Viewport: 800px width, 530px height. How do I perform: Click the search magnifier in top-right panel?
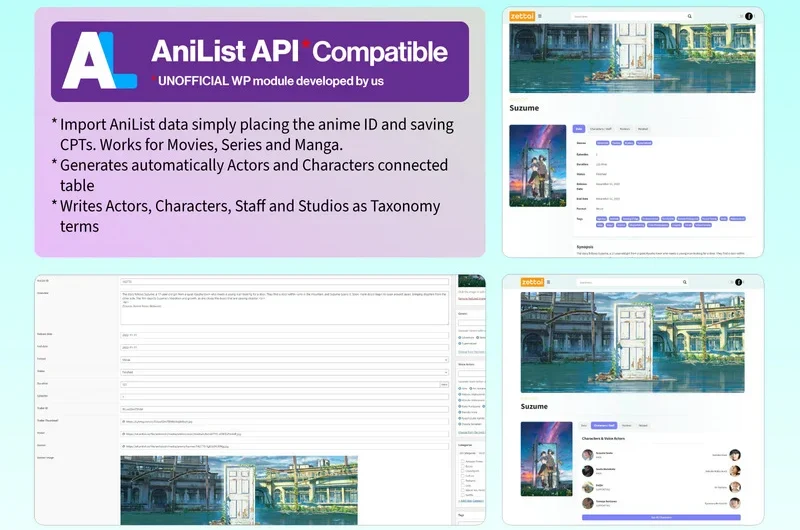688,16
